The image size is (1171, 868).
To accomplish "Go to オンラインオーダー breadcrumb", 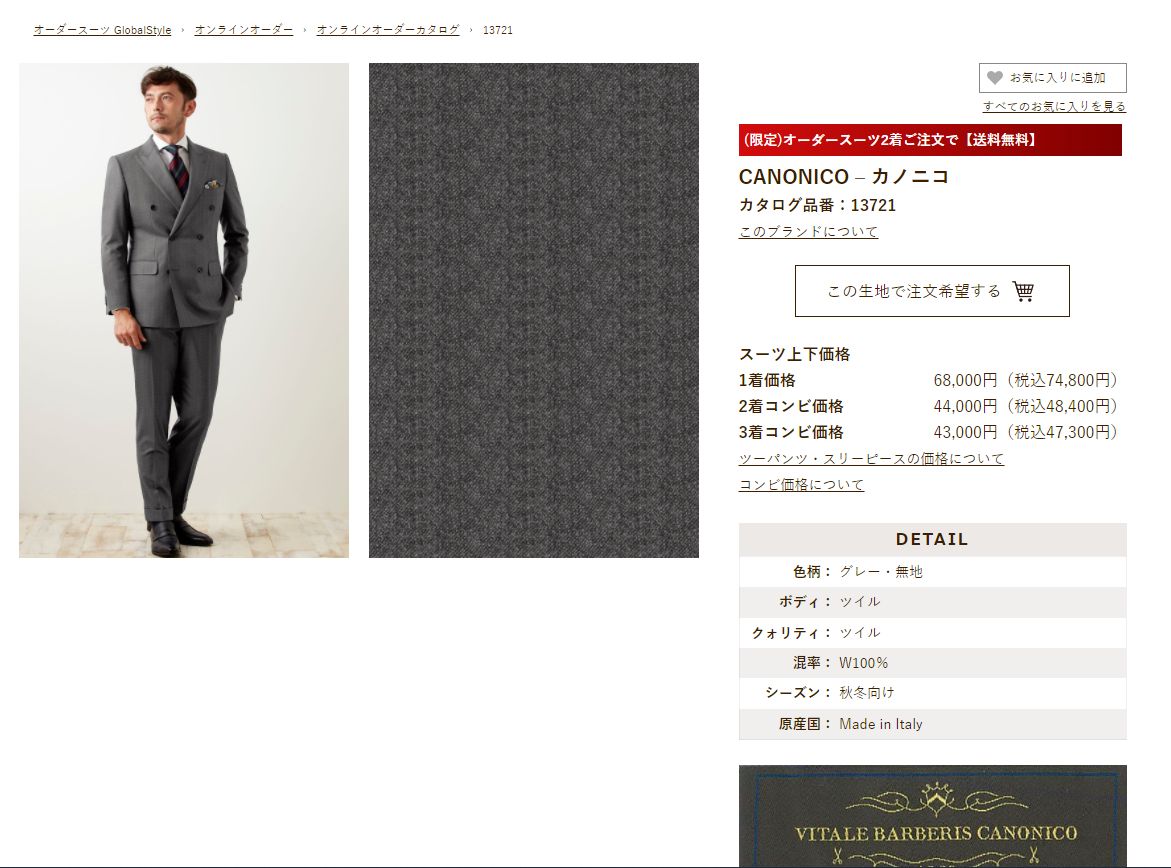I will tap(243, 30).
